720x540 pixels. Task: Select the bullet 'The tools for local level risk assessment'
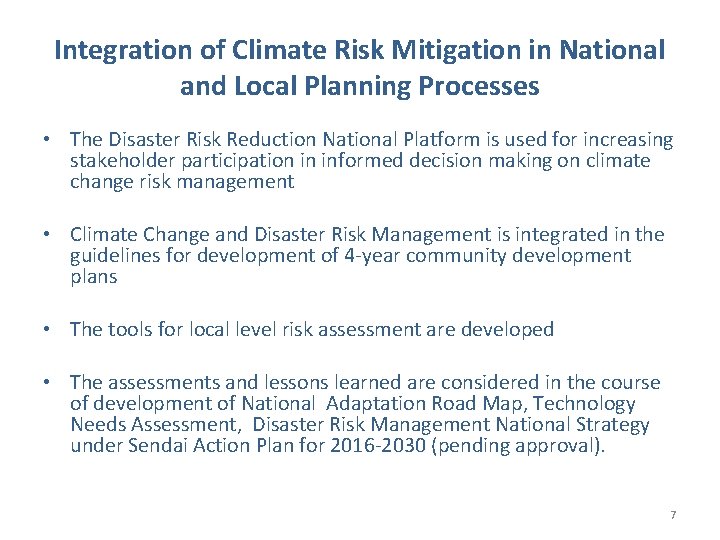(311, 330)
